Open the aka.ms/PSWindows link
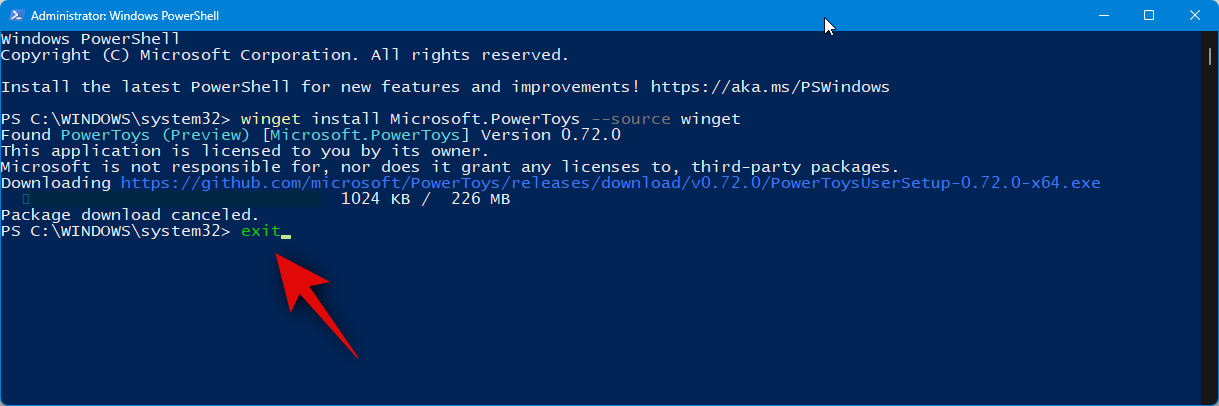Screen dimensions: 1219x406 pos(769,86)
